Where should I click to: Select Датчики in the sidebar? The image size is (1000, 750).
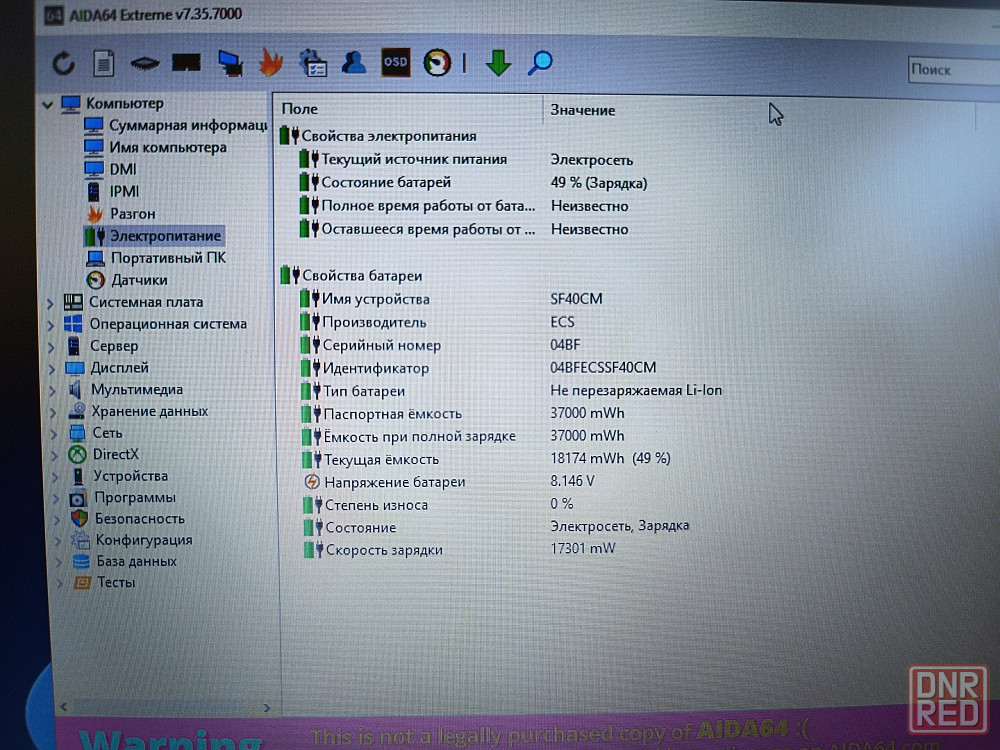[x=138, y=280]
